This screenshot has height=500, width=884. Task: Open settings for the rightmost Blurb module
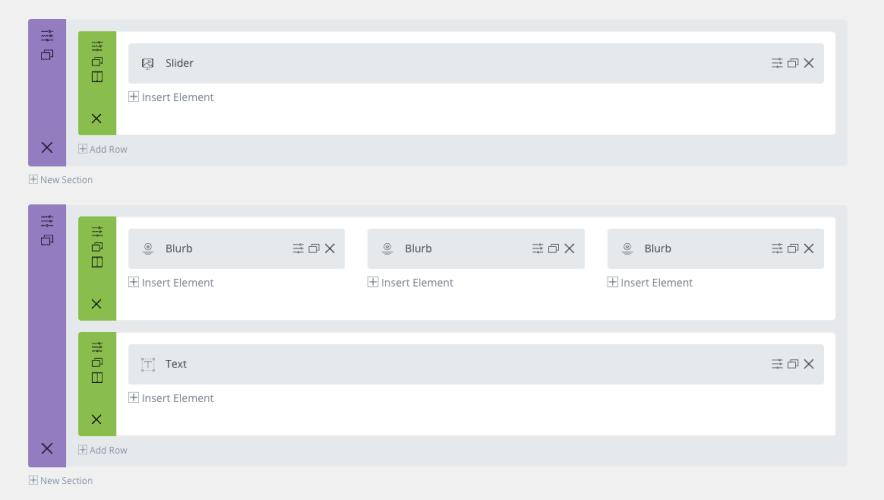click(x=777, y=249)
